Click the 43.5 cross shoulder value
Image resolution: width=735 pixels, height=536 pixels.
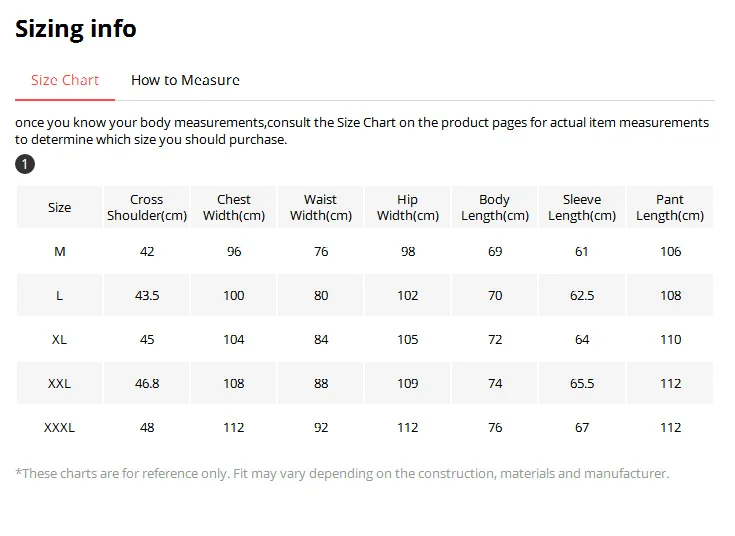click(x=147, y=295)
